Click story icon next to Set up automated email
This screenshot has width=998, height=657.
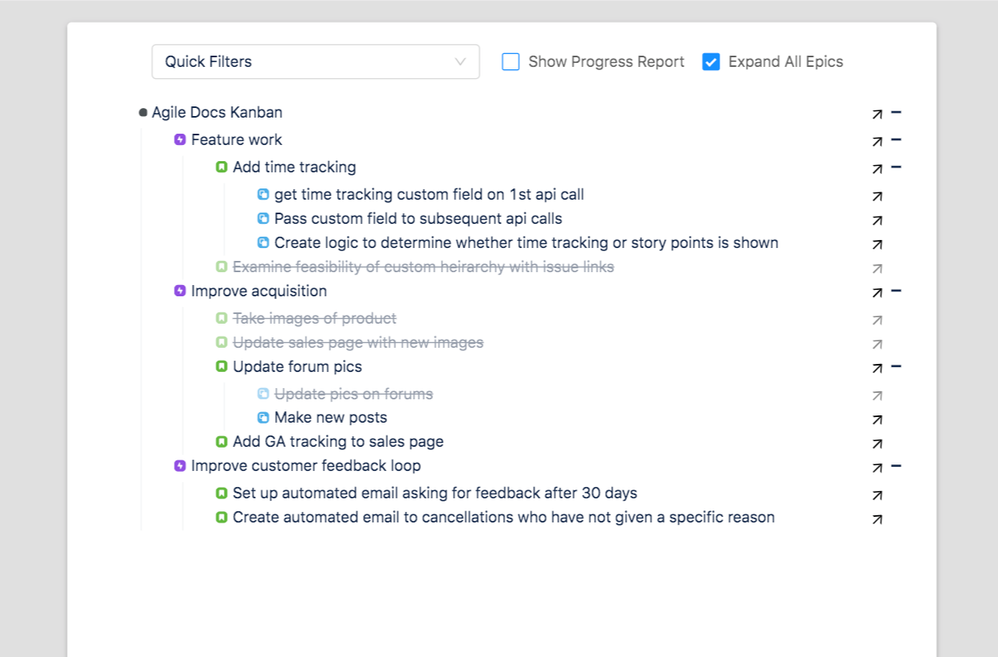click(221, 493)
